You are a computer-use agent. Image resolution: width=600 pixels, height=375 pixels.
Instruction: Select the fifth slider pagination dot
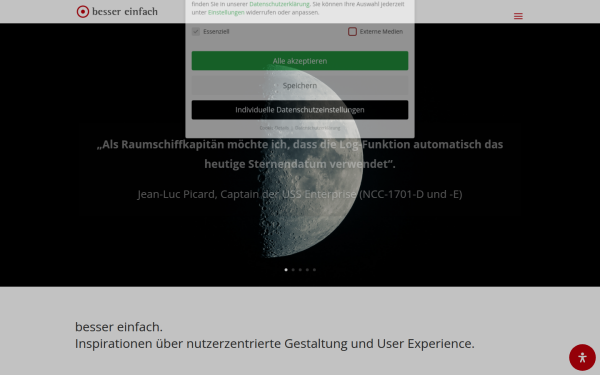point(314,270)
